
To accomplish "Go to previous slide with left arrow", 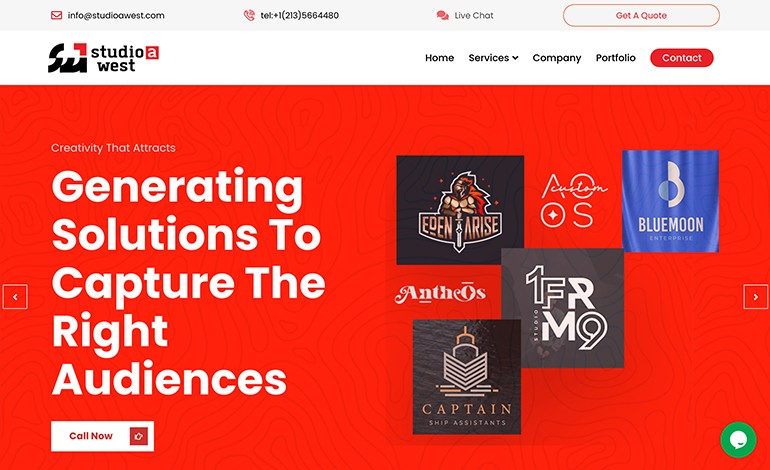I will [x=15, y=297].
